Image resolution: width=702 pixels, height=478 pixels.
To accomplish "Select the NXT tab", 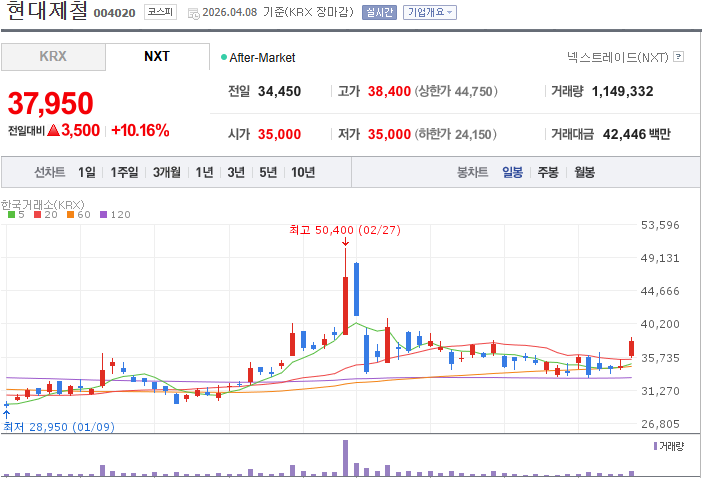I will [x=157, y=57].
